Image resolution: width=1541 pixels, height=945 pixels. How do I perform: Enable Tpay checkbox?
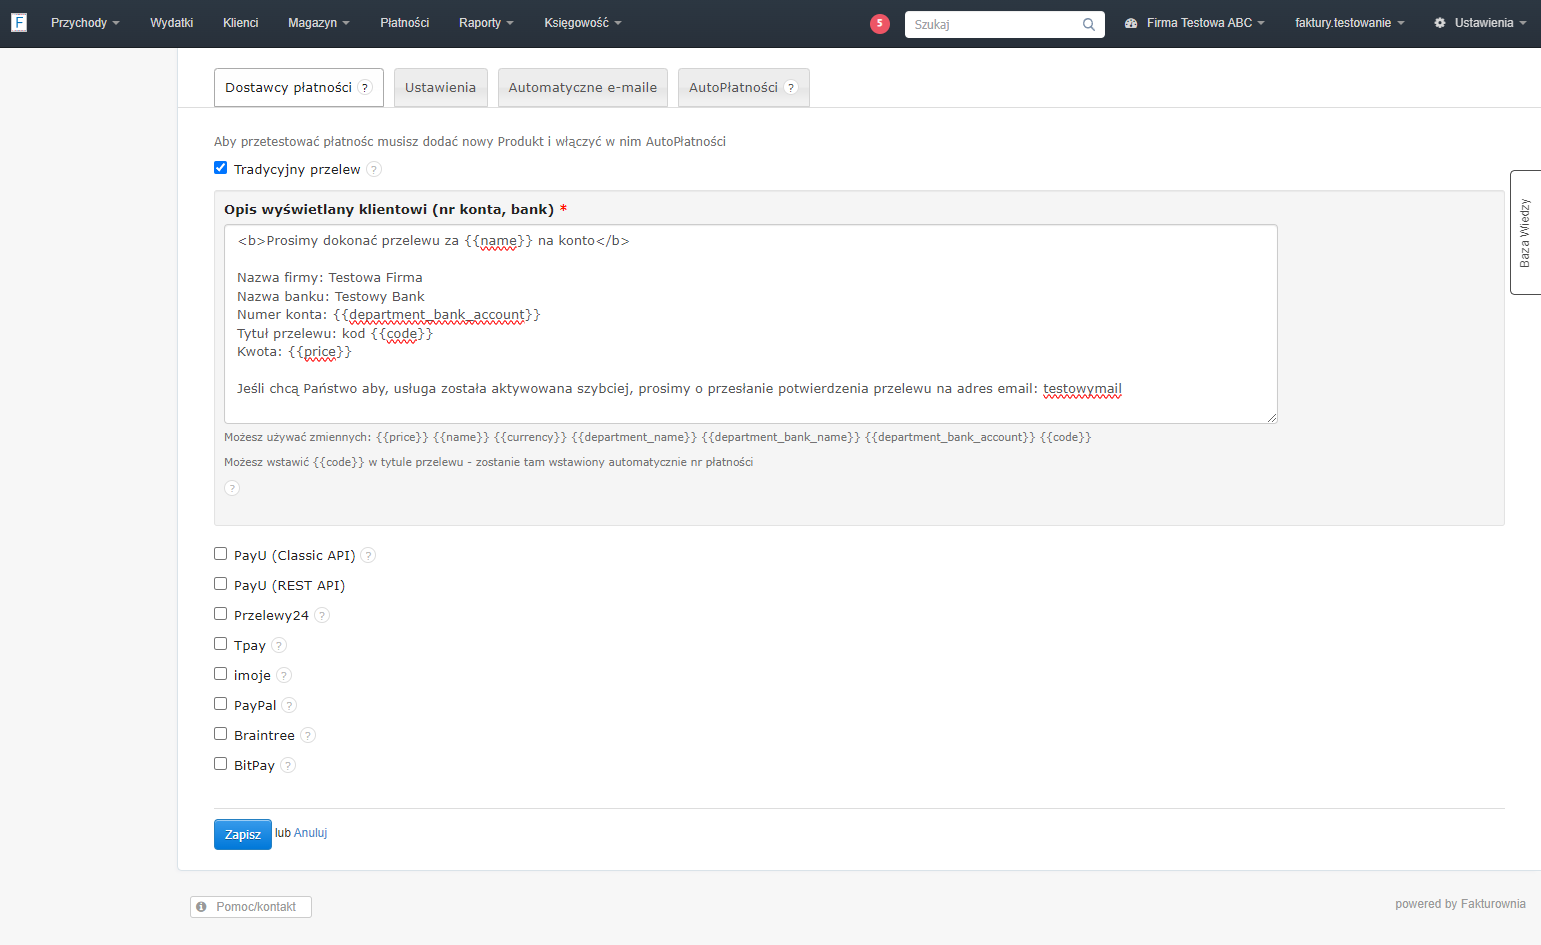(221, 644)
